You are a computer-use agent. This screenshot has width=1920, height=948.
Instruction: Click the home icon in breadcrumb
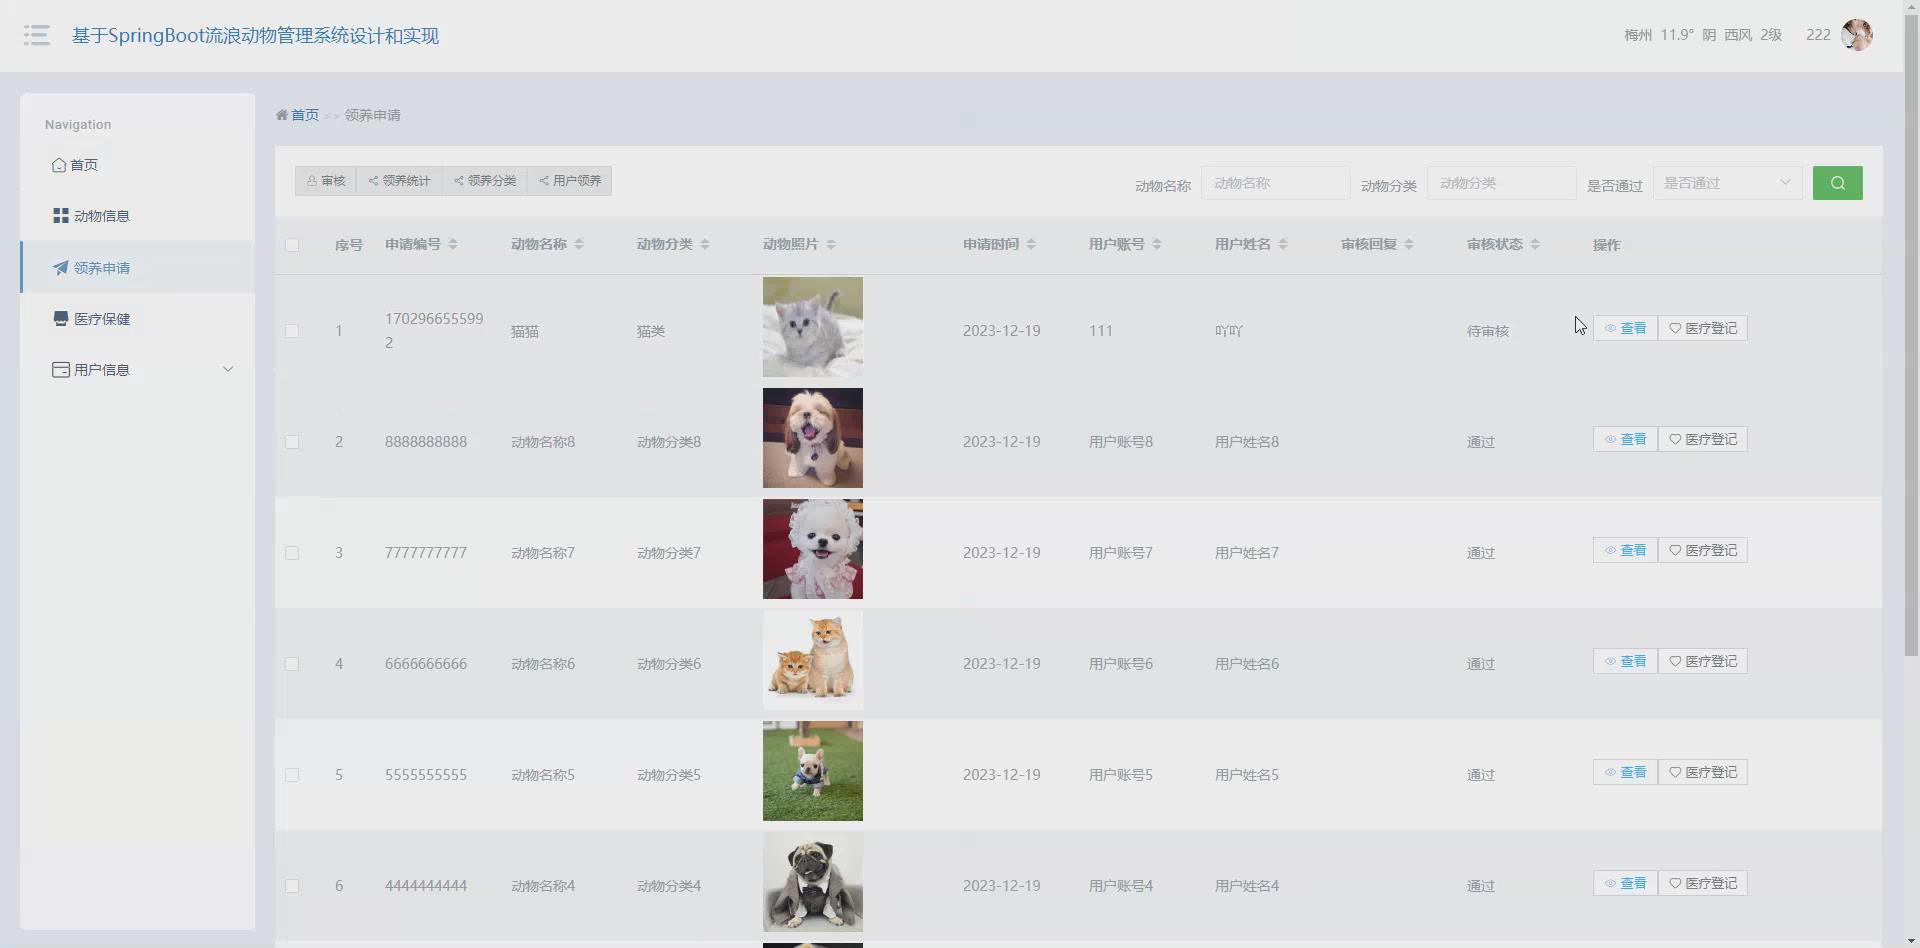(282, 115)
